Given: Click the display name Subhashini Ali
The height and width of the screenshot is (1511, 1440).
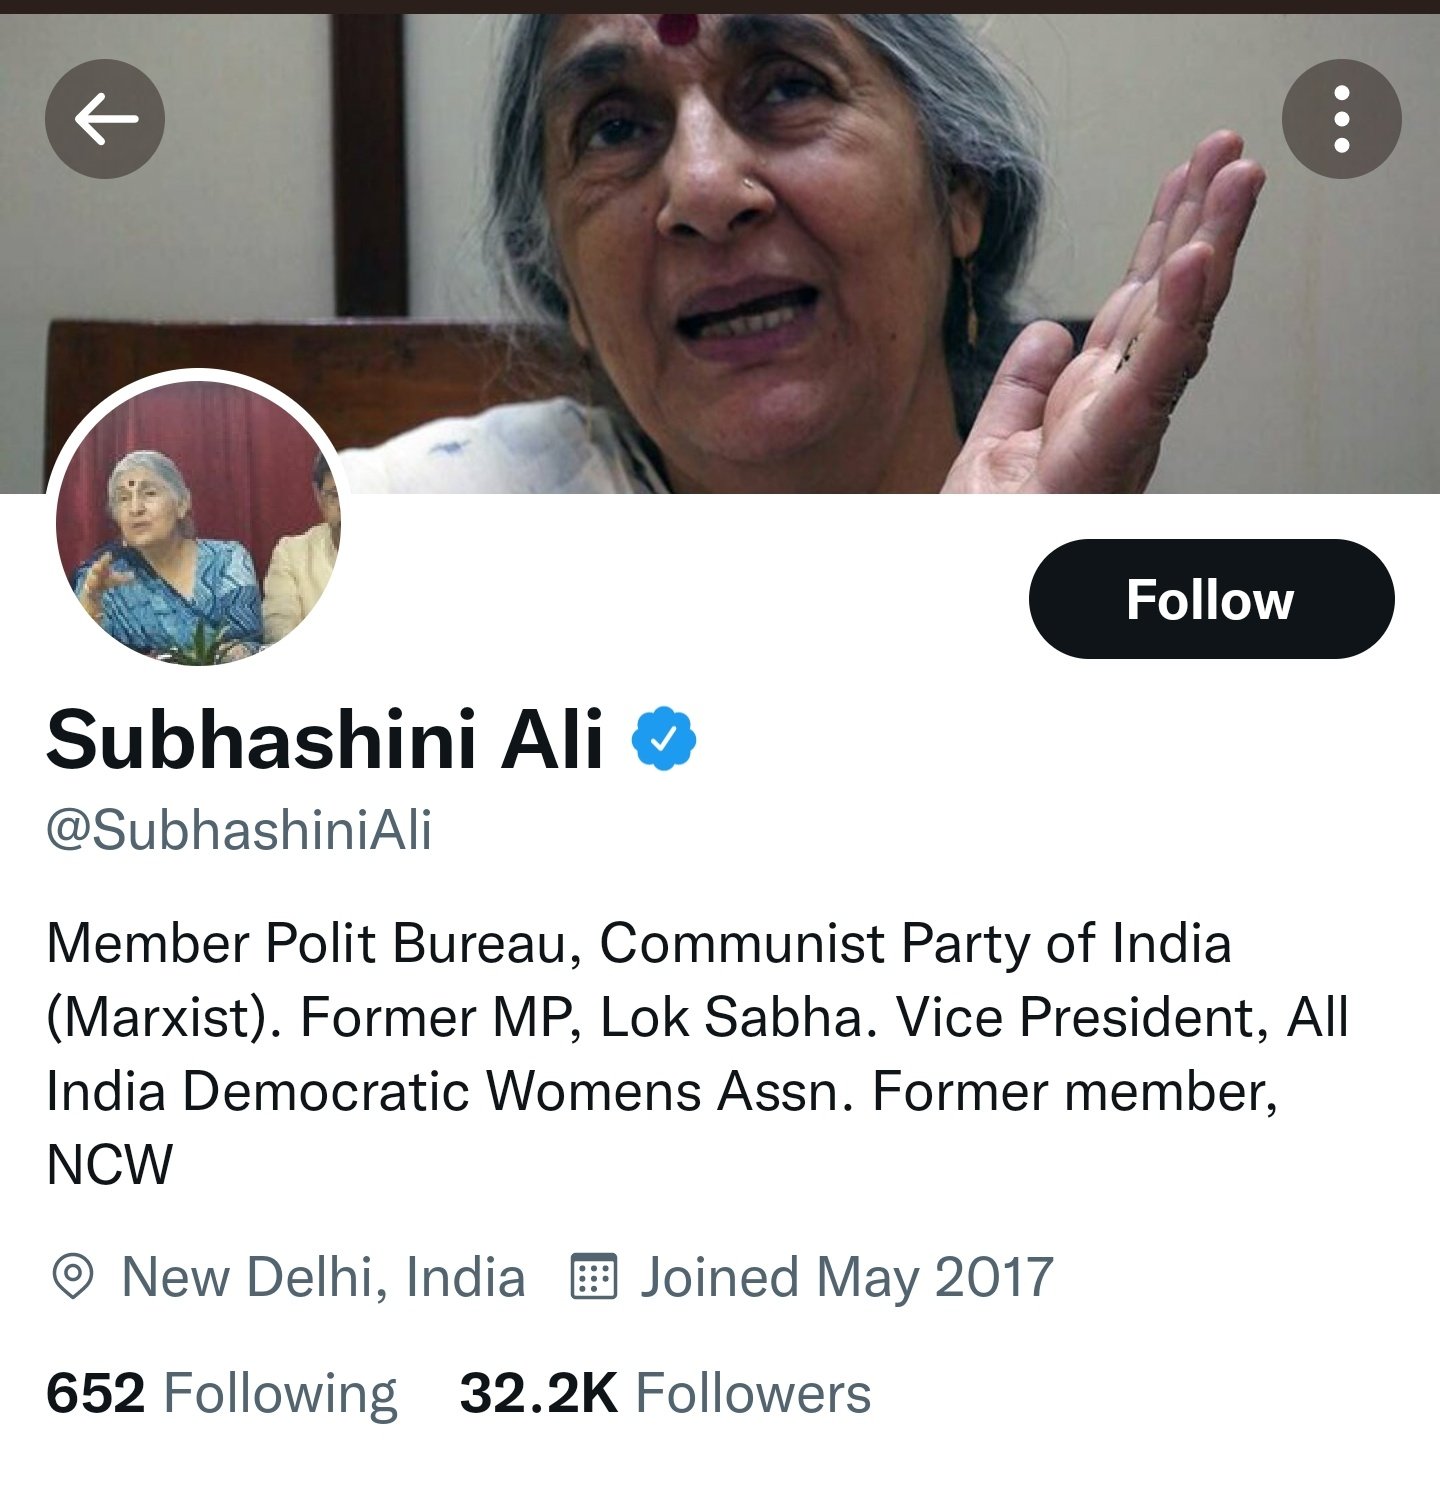Looking at the screenshot, I should pyautogui.click(x=325, y=740).
